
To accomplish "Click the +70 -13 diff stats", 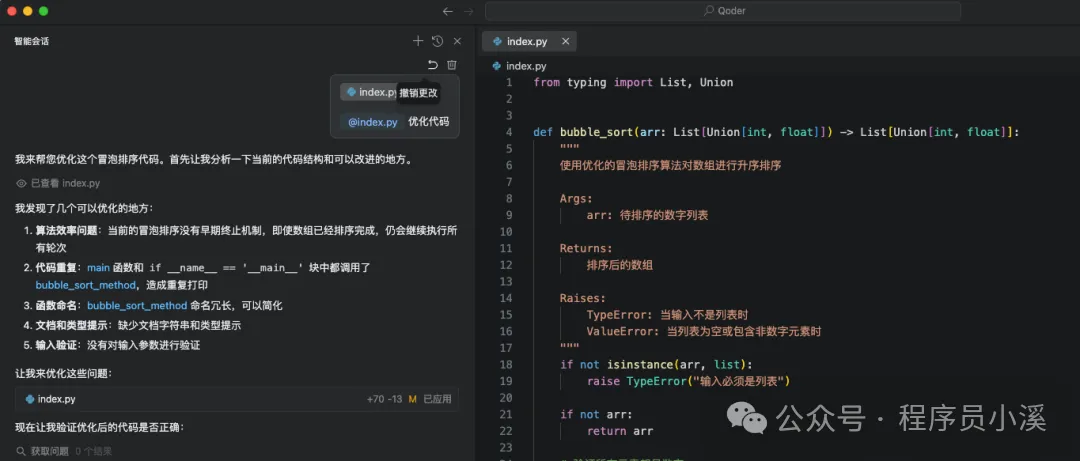I will [x=385, y=399].
